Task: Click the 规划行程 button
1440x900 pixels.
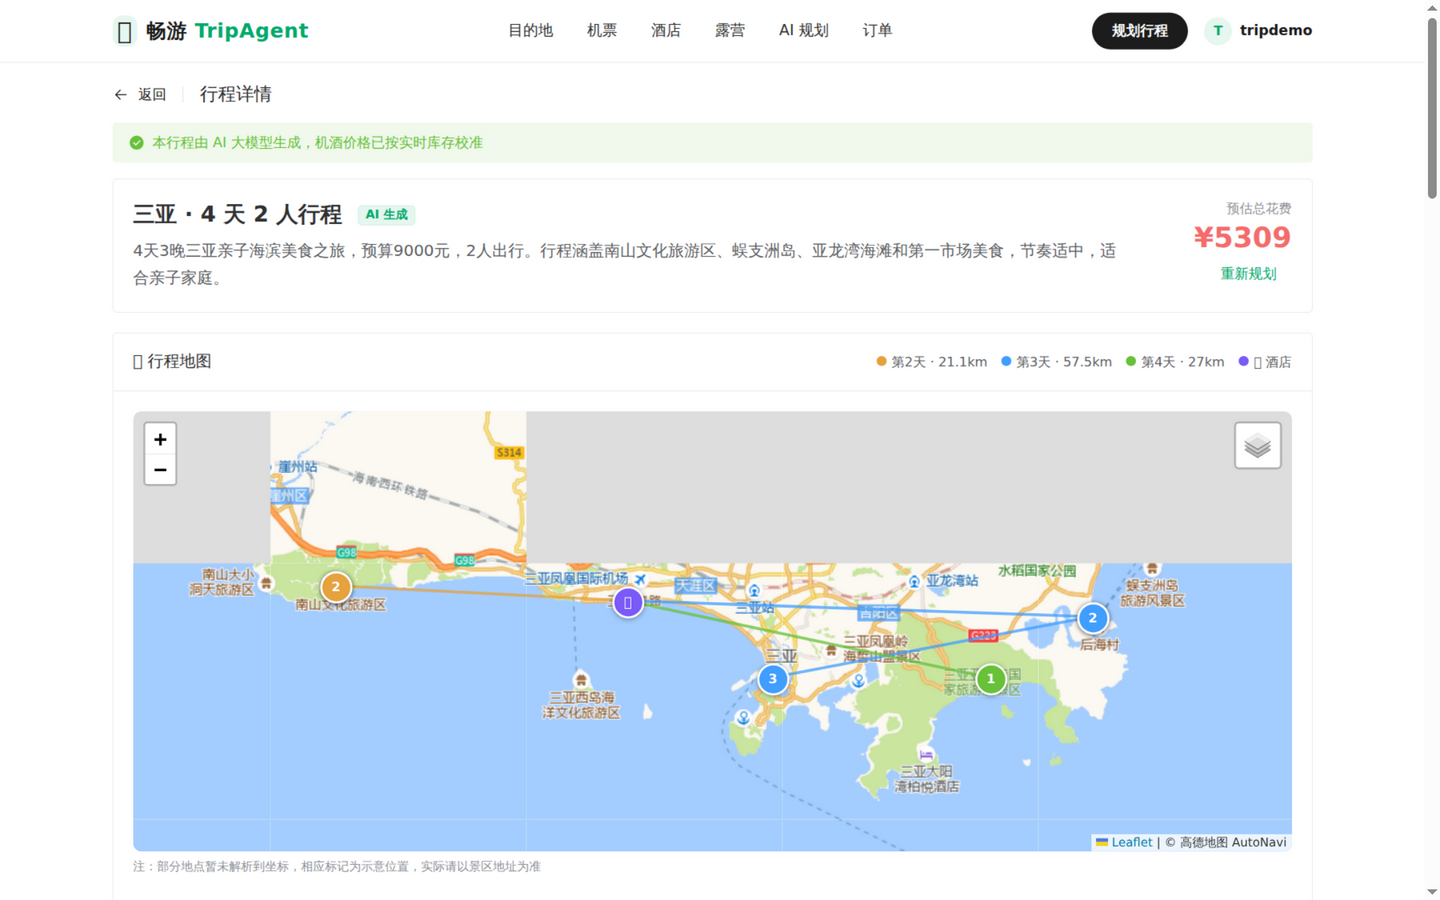Action: pyautogui.click(x=1139, y=31)
